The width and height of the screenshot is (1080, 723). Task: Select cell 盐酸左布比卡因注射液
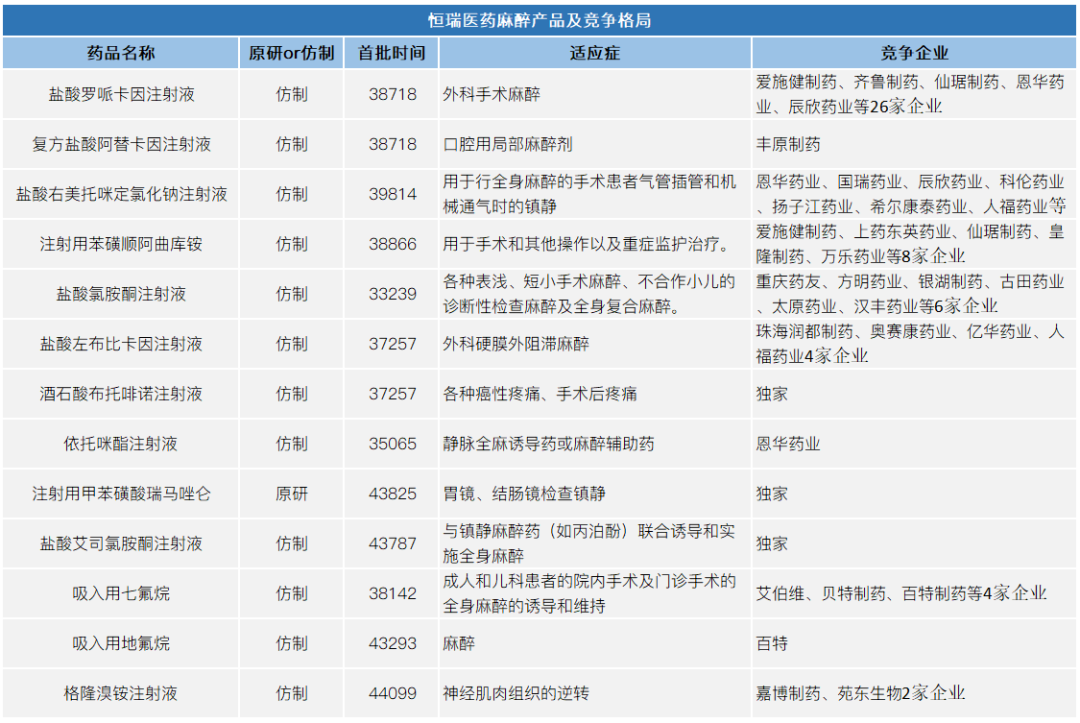[x=121, y=344]
